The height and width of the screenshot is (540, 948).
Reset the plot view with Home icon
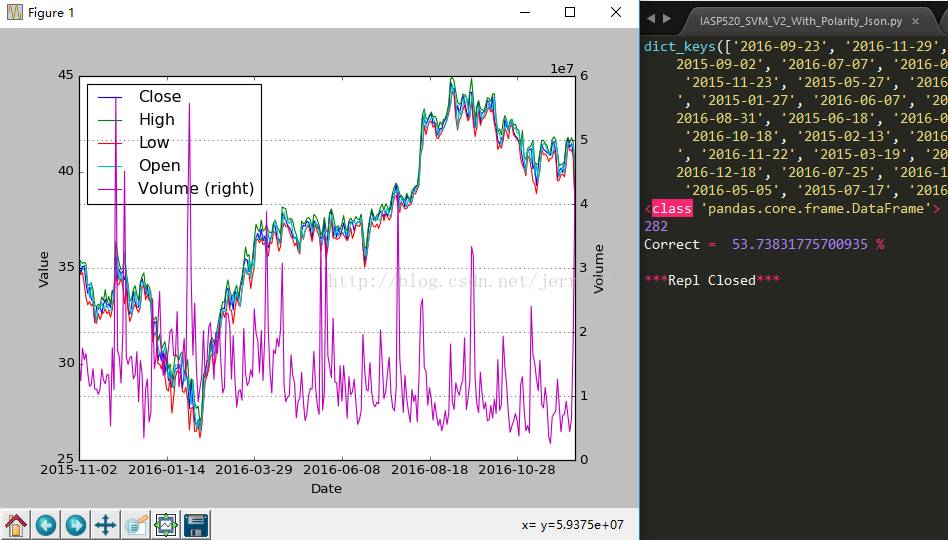[x=16, y=524]
